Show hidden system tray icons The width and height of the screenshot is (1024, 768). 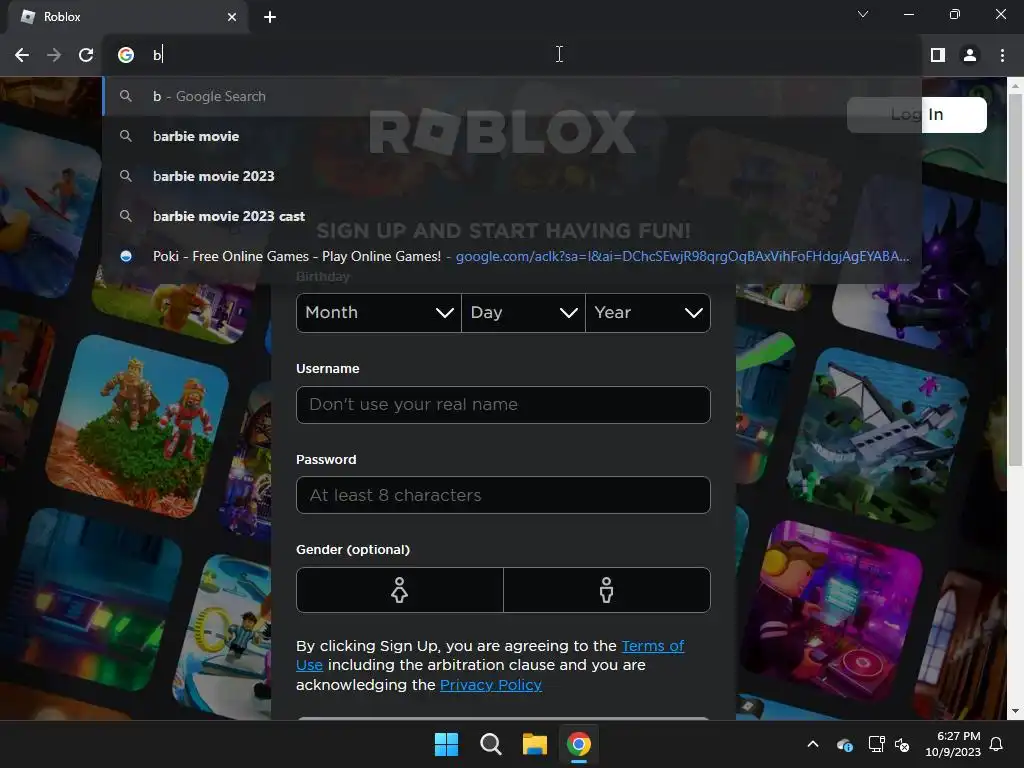click(813, 744)
